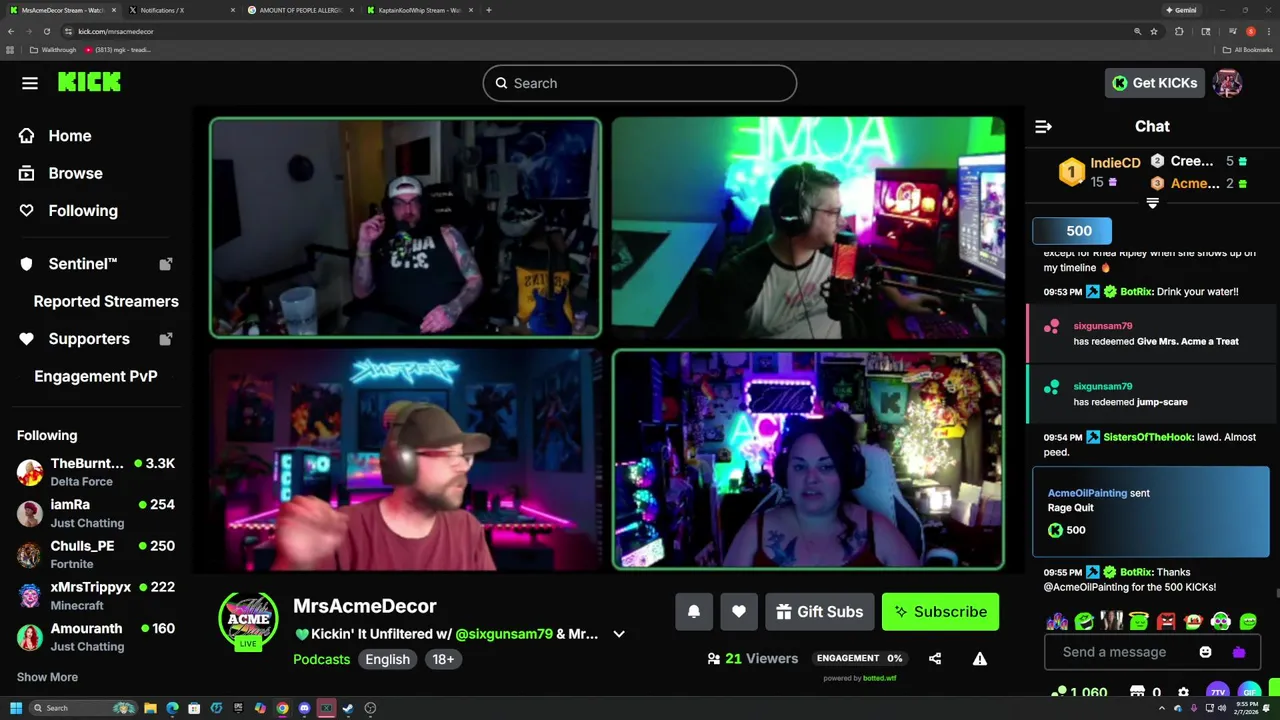This screenshot has height=720, width=1280.
Task: Open Reported Streamers in the sidebar
Action: [x=106, y=301]
